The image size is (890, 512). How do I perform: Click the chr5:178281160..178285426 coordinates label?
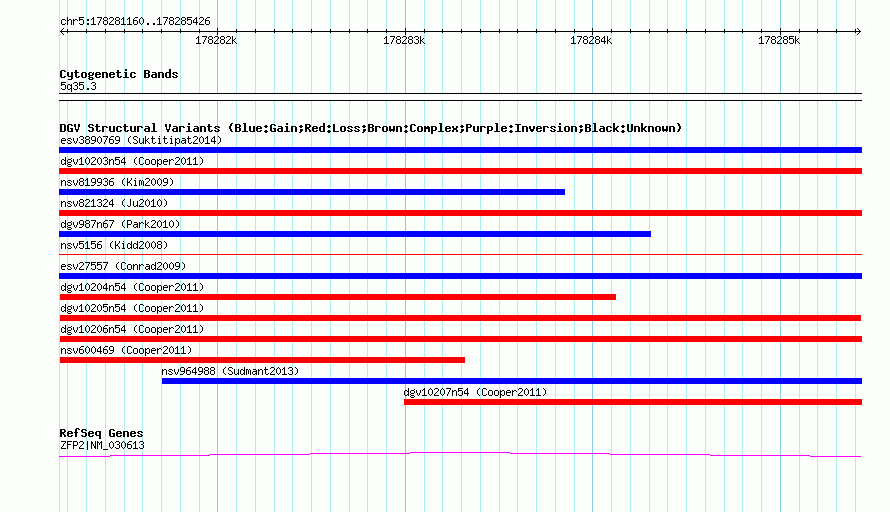tap(135, 22)
